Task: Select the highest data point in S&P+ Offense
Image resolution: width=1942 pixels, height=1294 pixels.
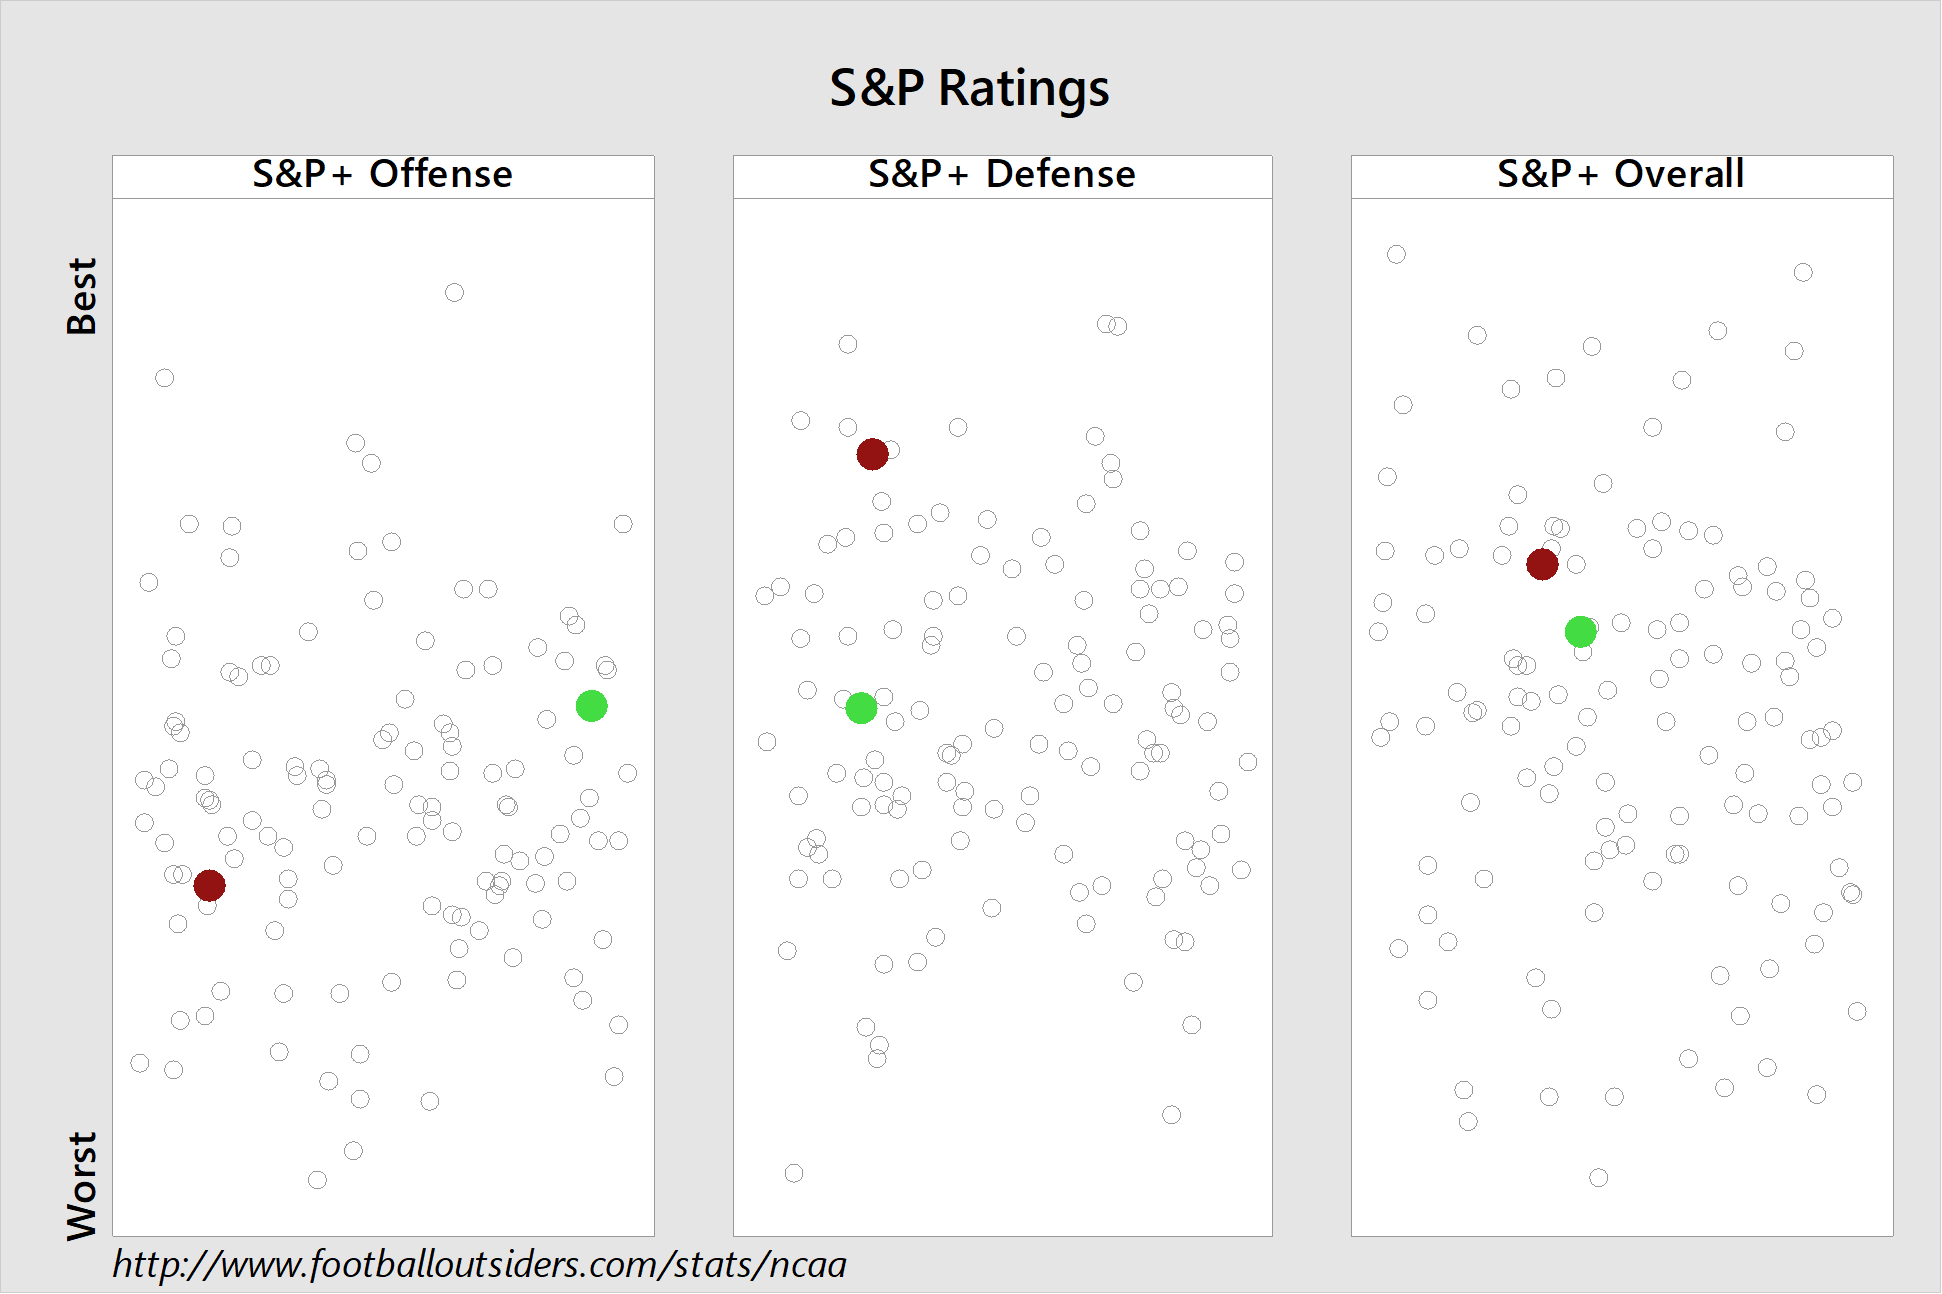Action: [454, 292]
